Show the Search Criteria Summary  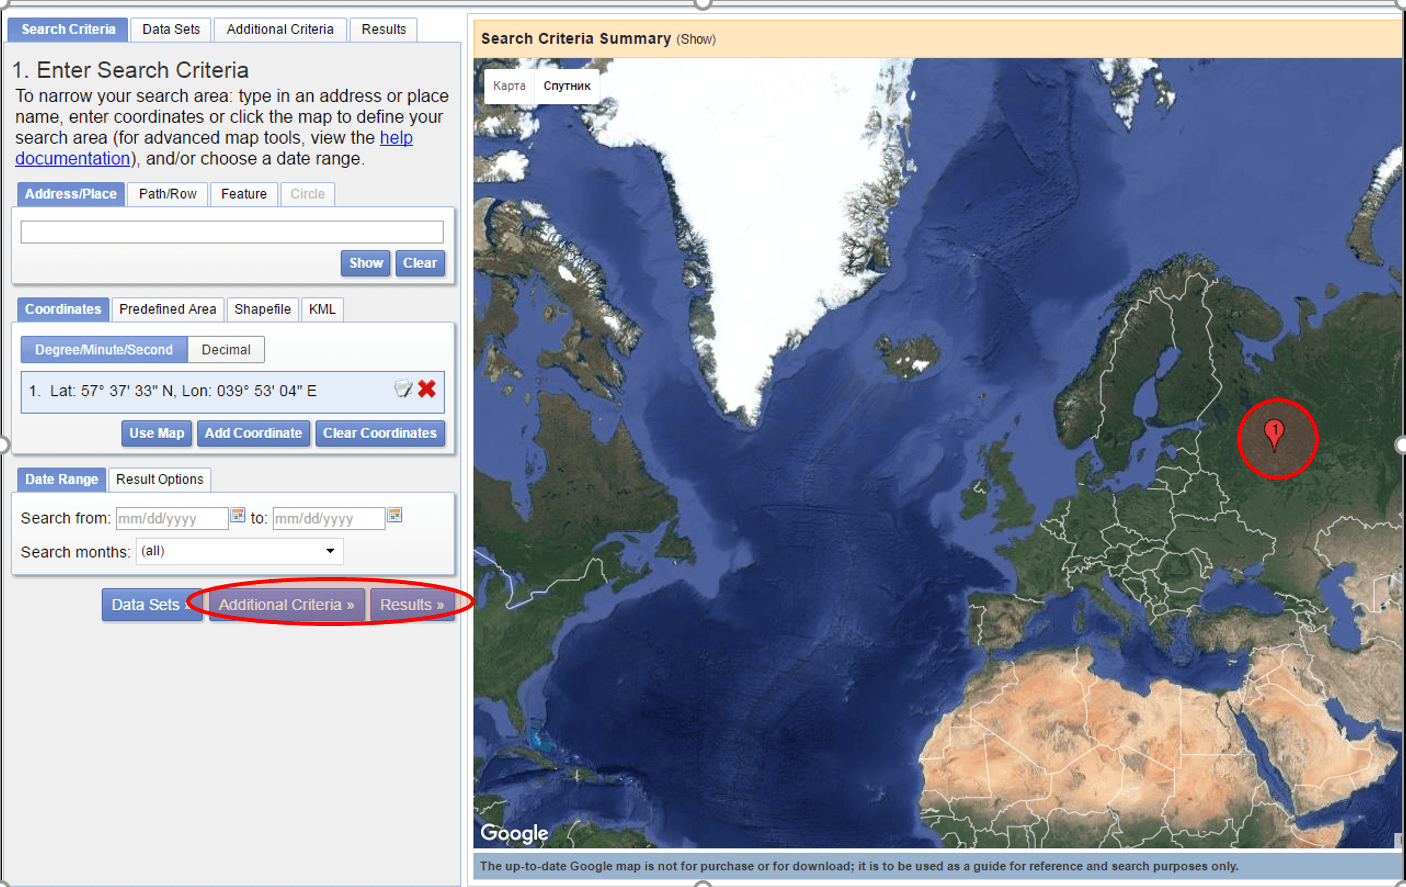696,40
